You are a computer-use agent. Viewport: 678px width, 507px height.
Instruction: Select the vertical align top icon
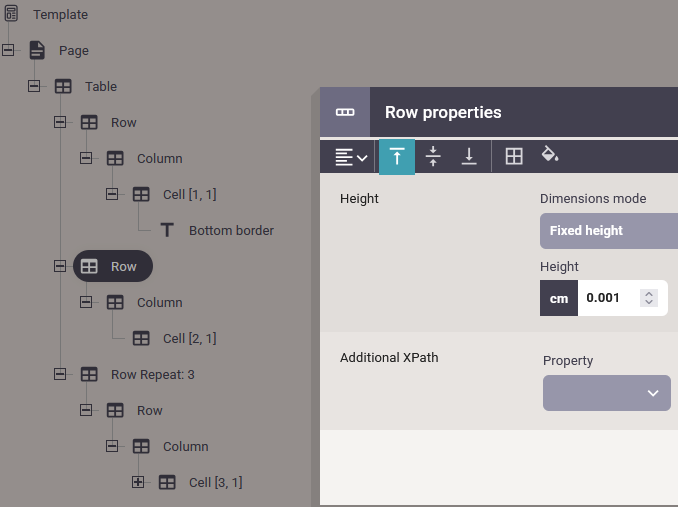tap(397, 157)
